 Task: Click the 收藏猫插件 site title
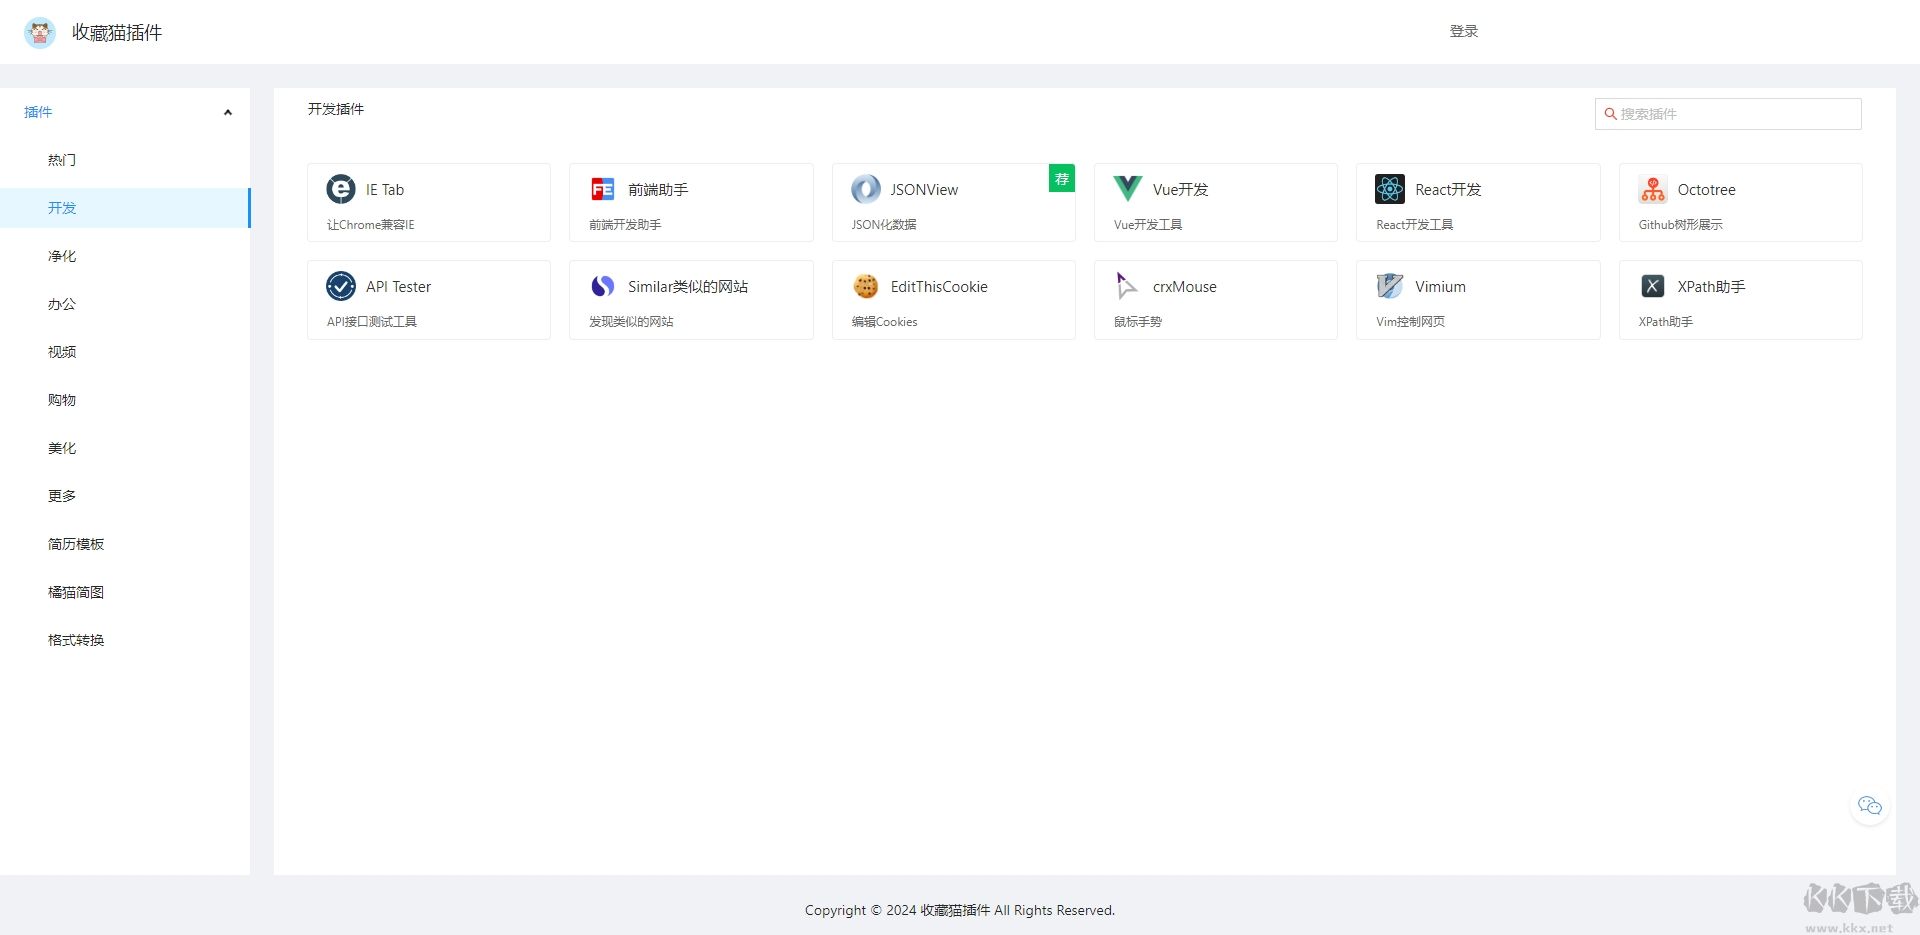pyautogui.click(x=117, y=32)
